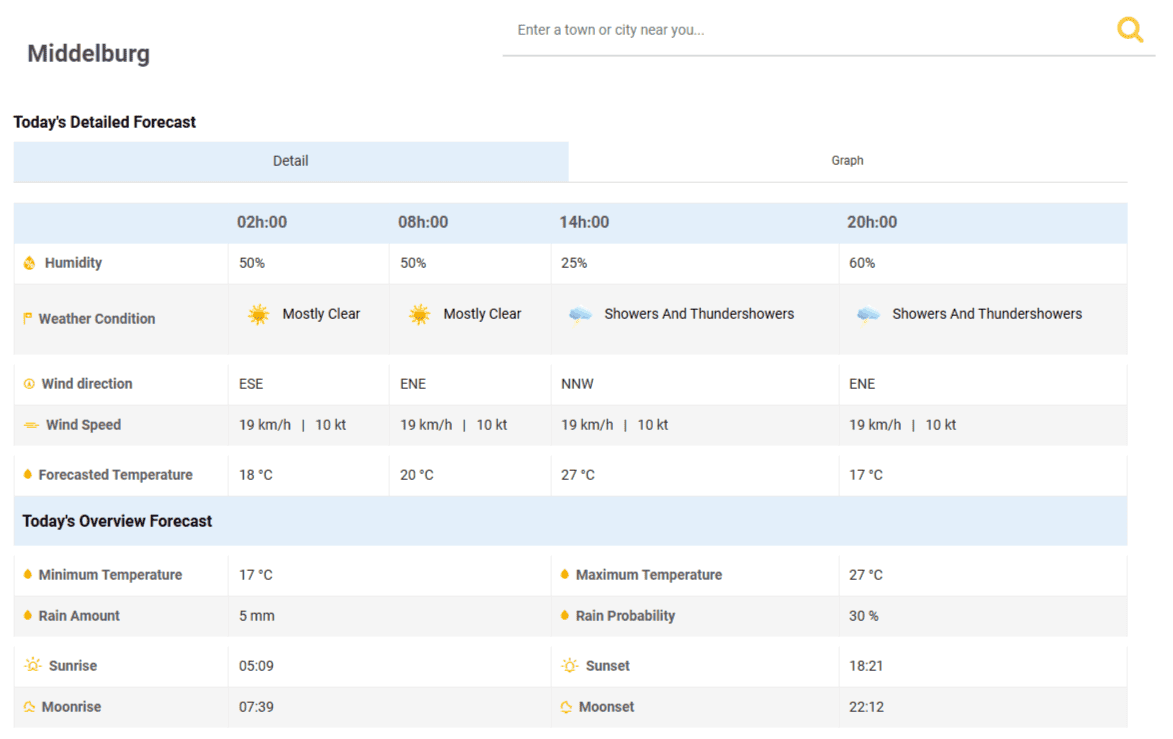Screen dimensions: 1173x739
Task: Focus the town or city search field
Action: click(808, 30)
